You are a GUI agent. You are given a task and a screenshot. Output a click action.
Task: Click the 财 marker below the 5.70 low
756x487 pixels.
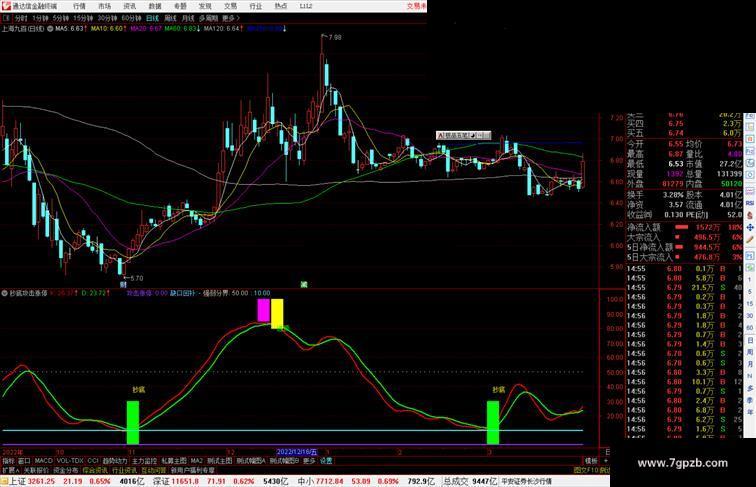coord(123,284)
